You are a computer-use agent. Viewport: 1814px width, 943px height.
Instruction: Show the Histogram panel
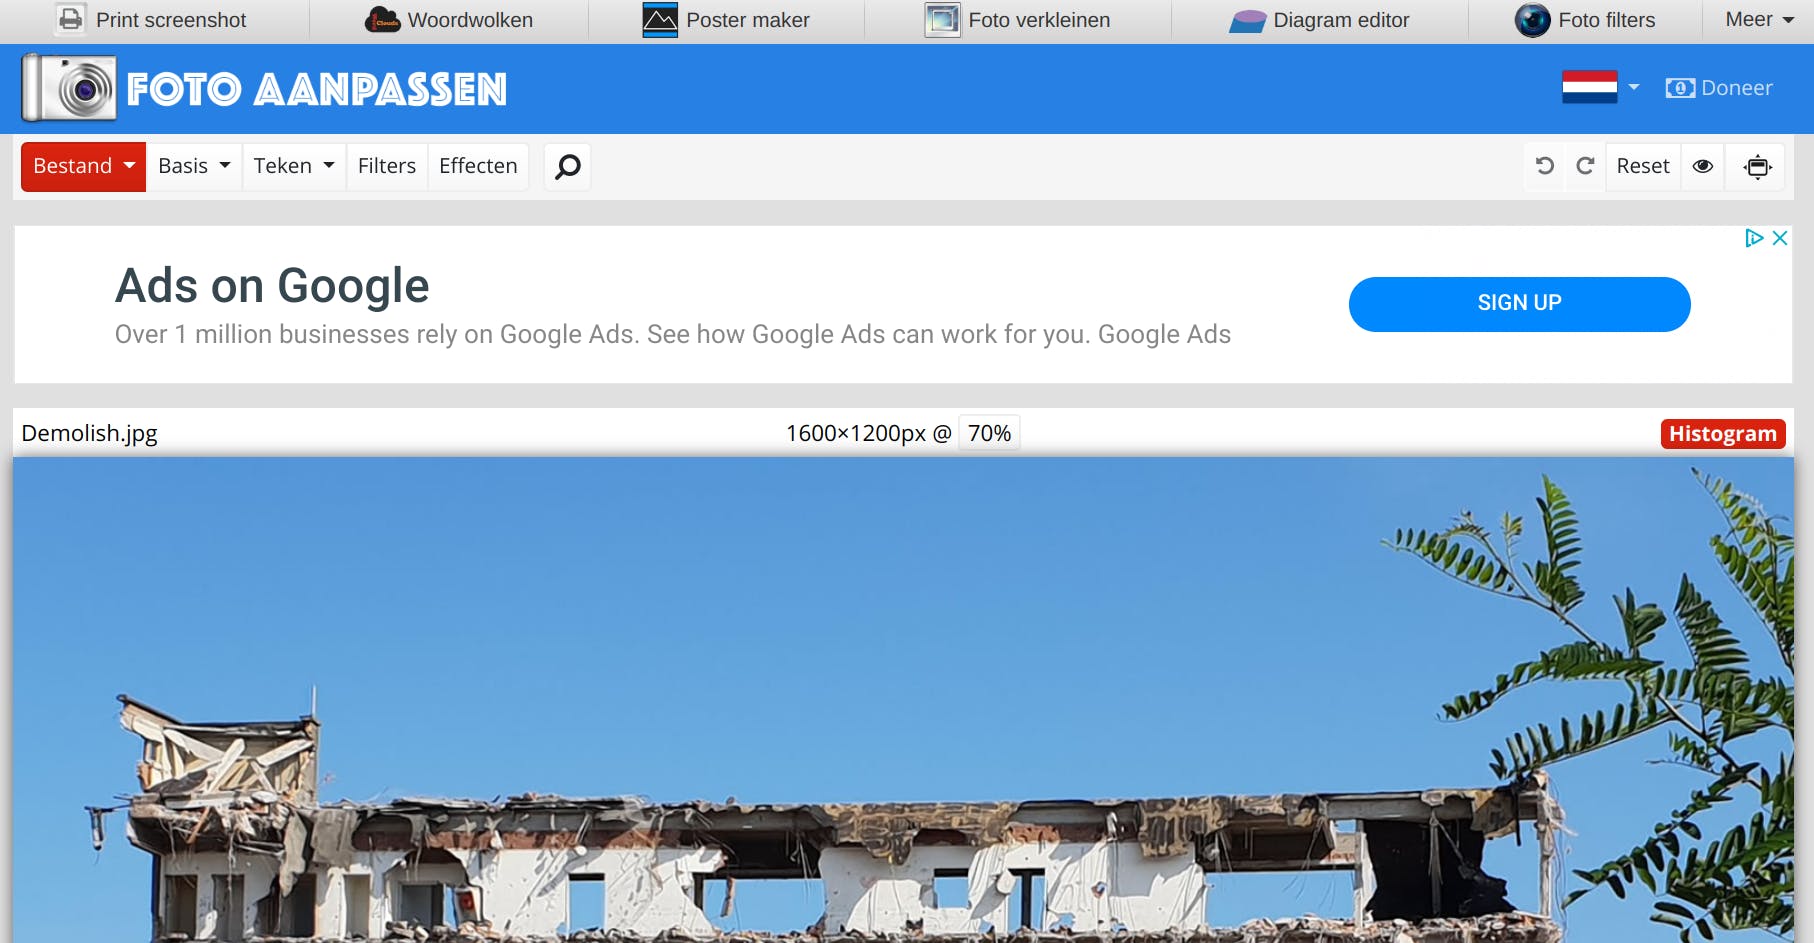point(1723,434)
